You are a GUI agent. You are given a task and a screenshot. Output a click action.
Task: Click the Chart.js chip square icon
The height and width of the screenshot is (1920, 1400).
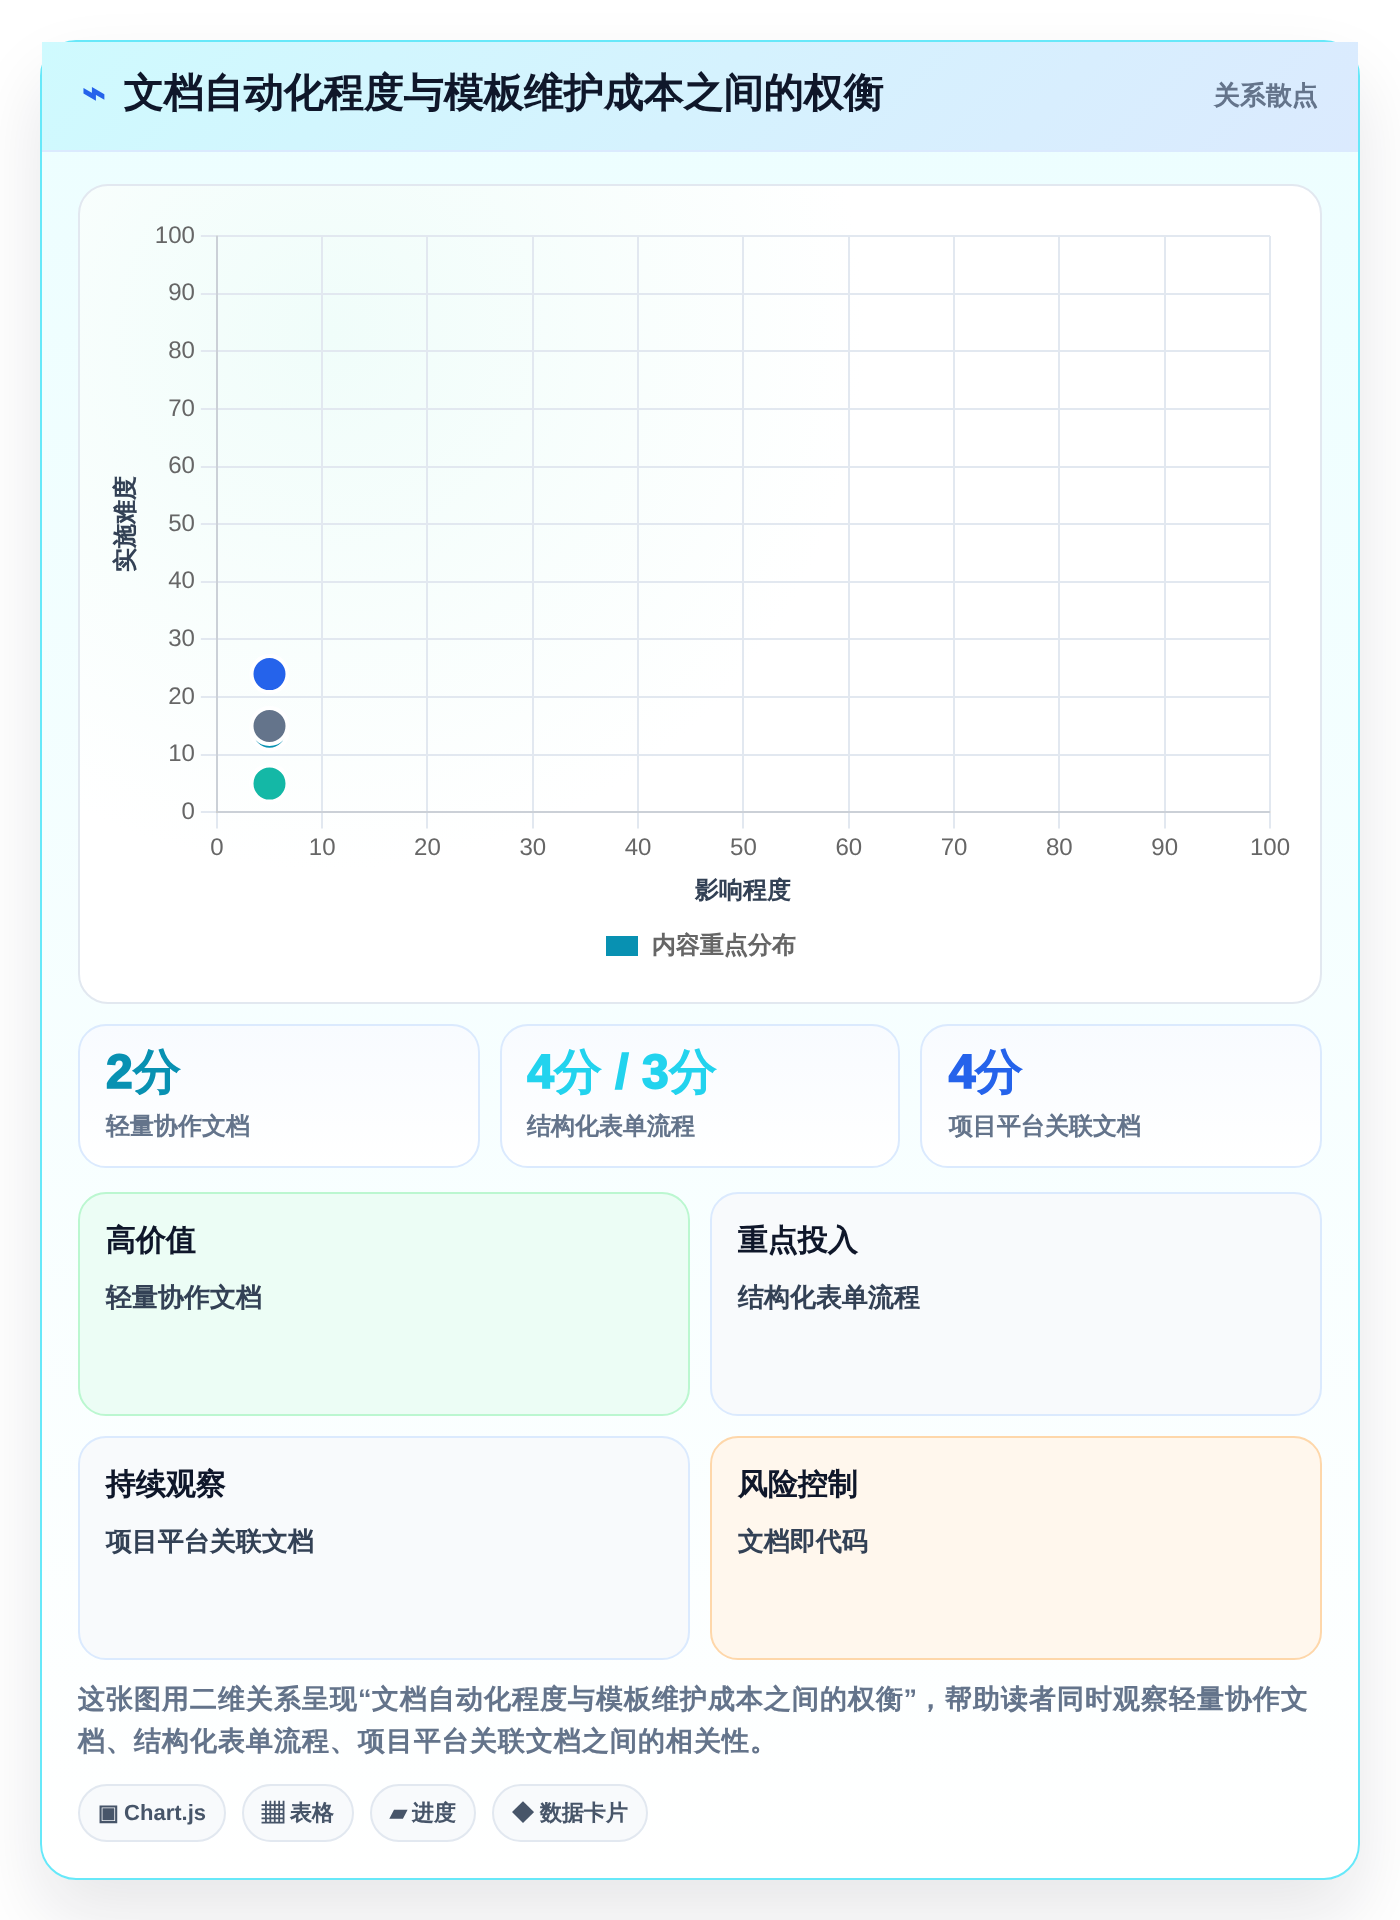(108, 1814)
